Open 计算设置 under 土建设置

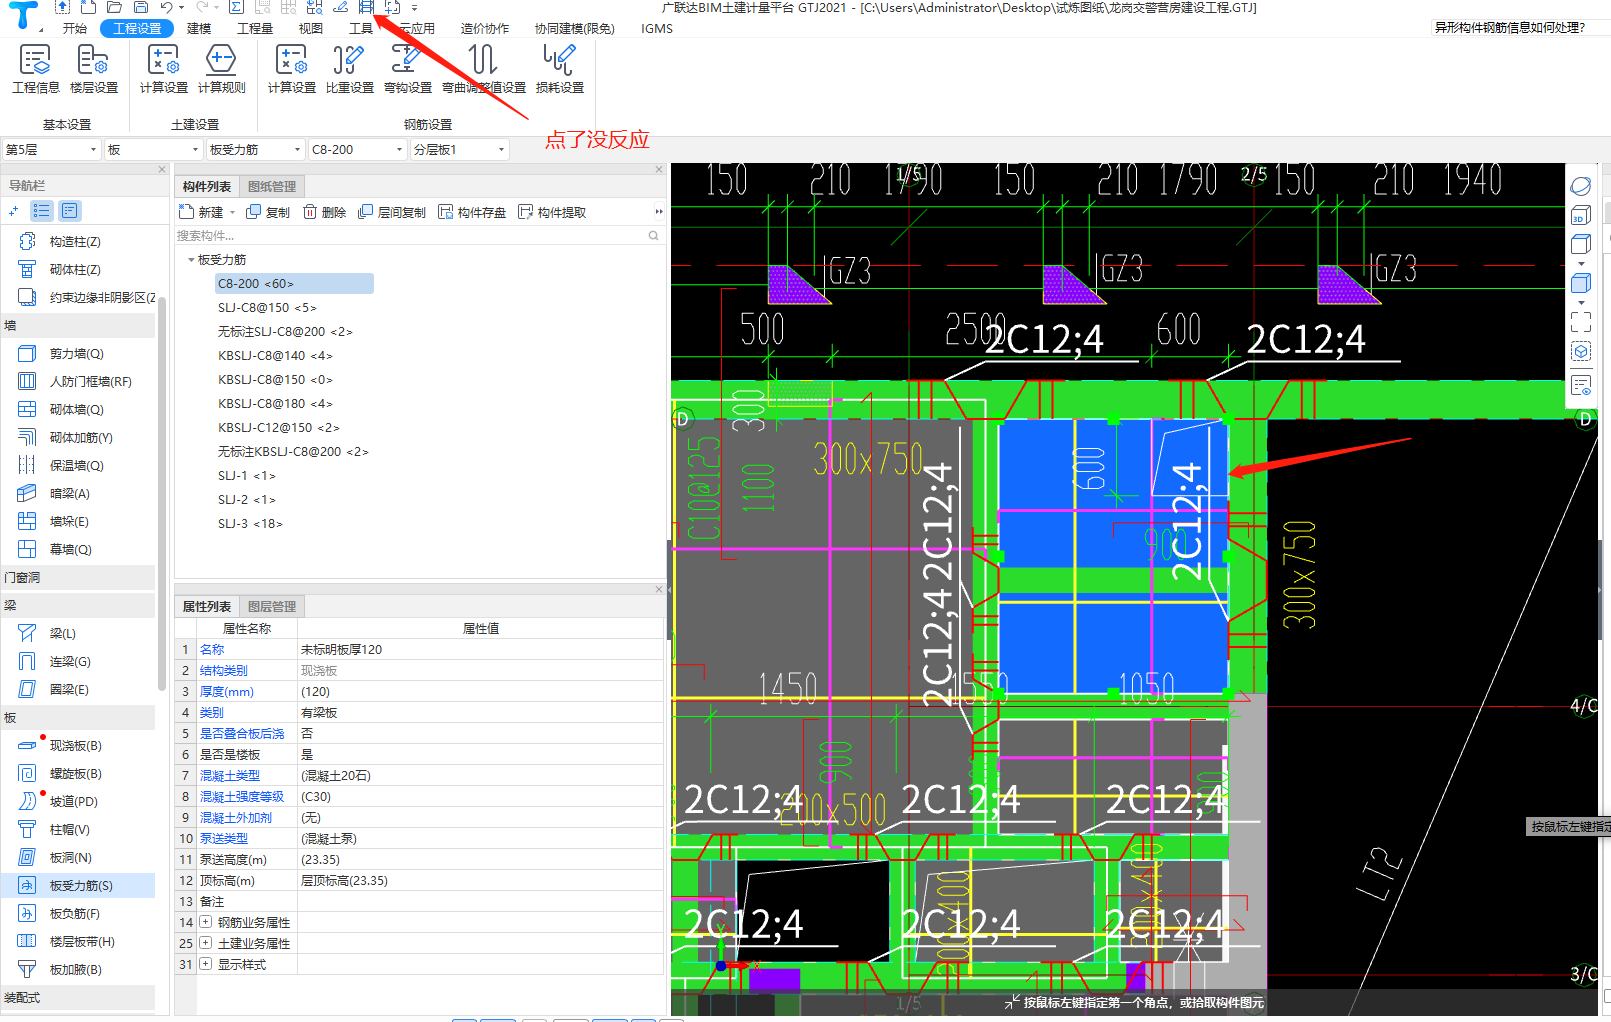(163, 69)
